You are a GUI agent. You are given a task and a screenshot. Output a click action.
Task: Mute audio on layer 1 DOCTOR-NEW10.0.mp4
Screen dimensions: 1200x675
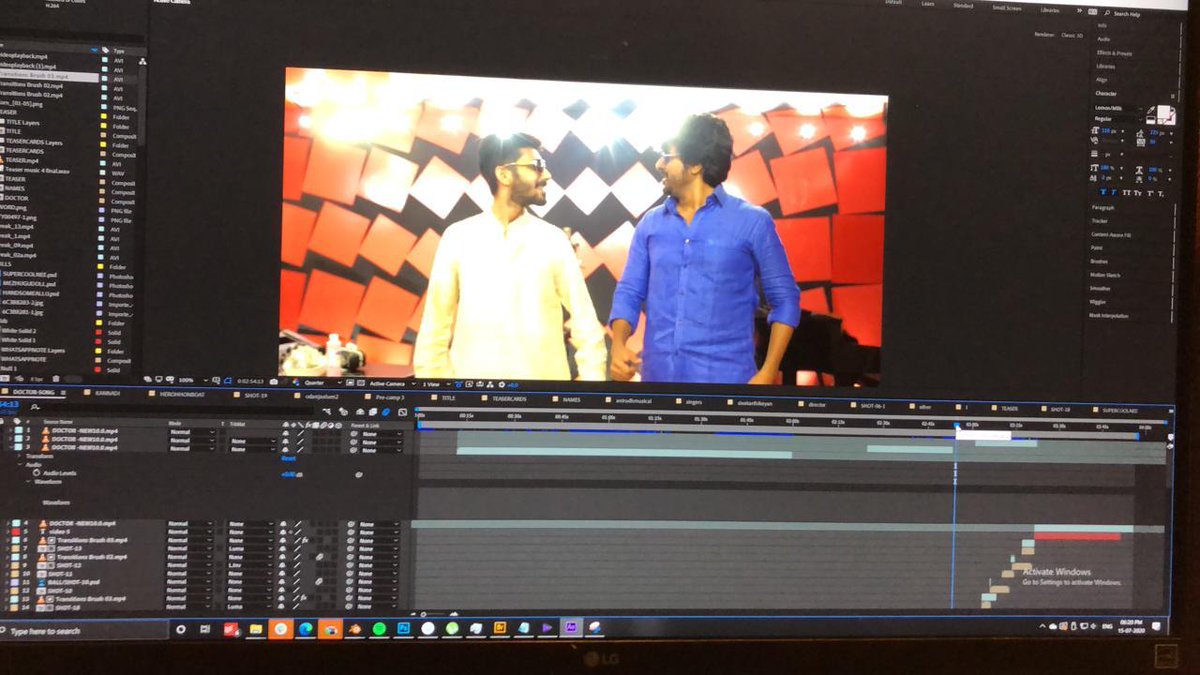click(285, 432)
